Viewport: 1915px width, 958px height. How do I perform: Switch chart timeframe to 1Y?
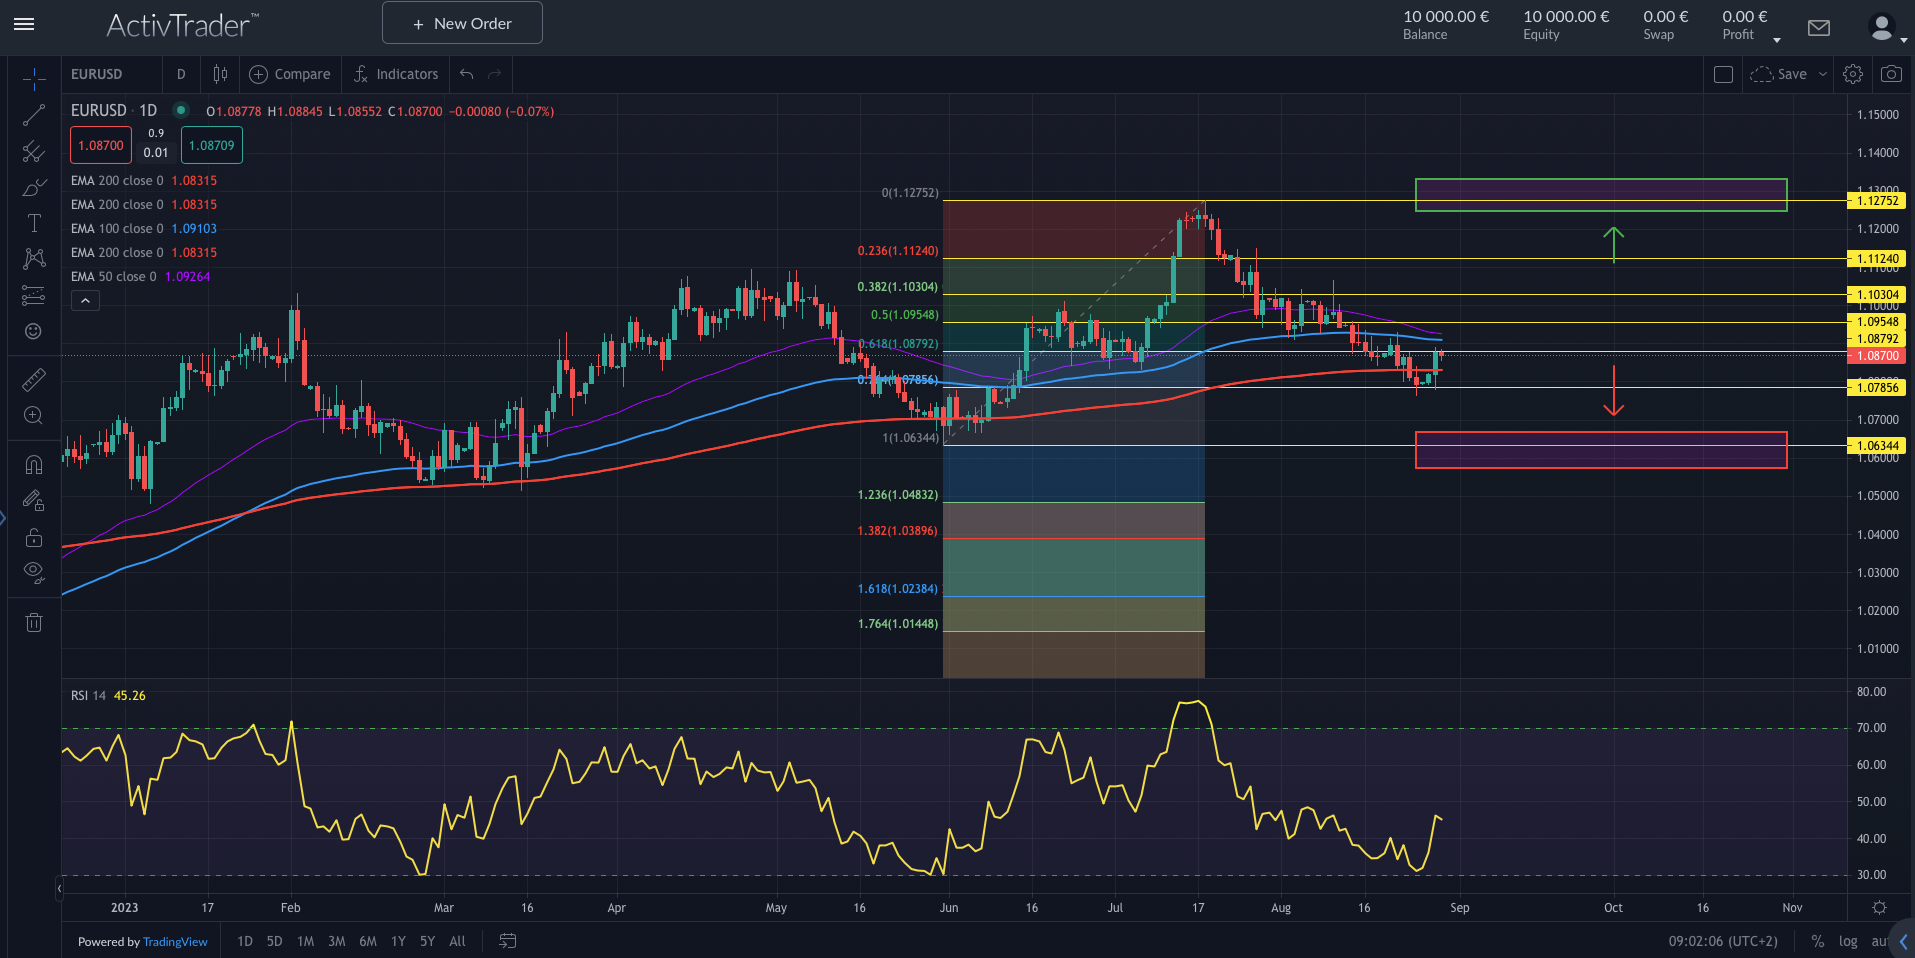397,941
